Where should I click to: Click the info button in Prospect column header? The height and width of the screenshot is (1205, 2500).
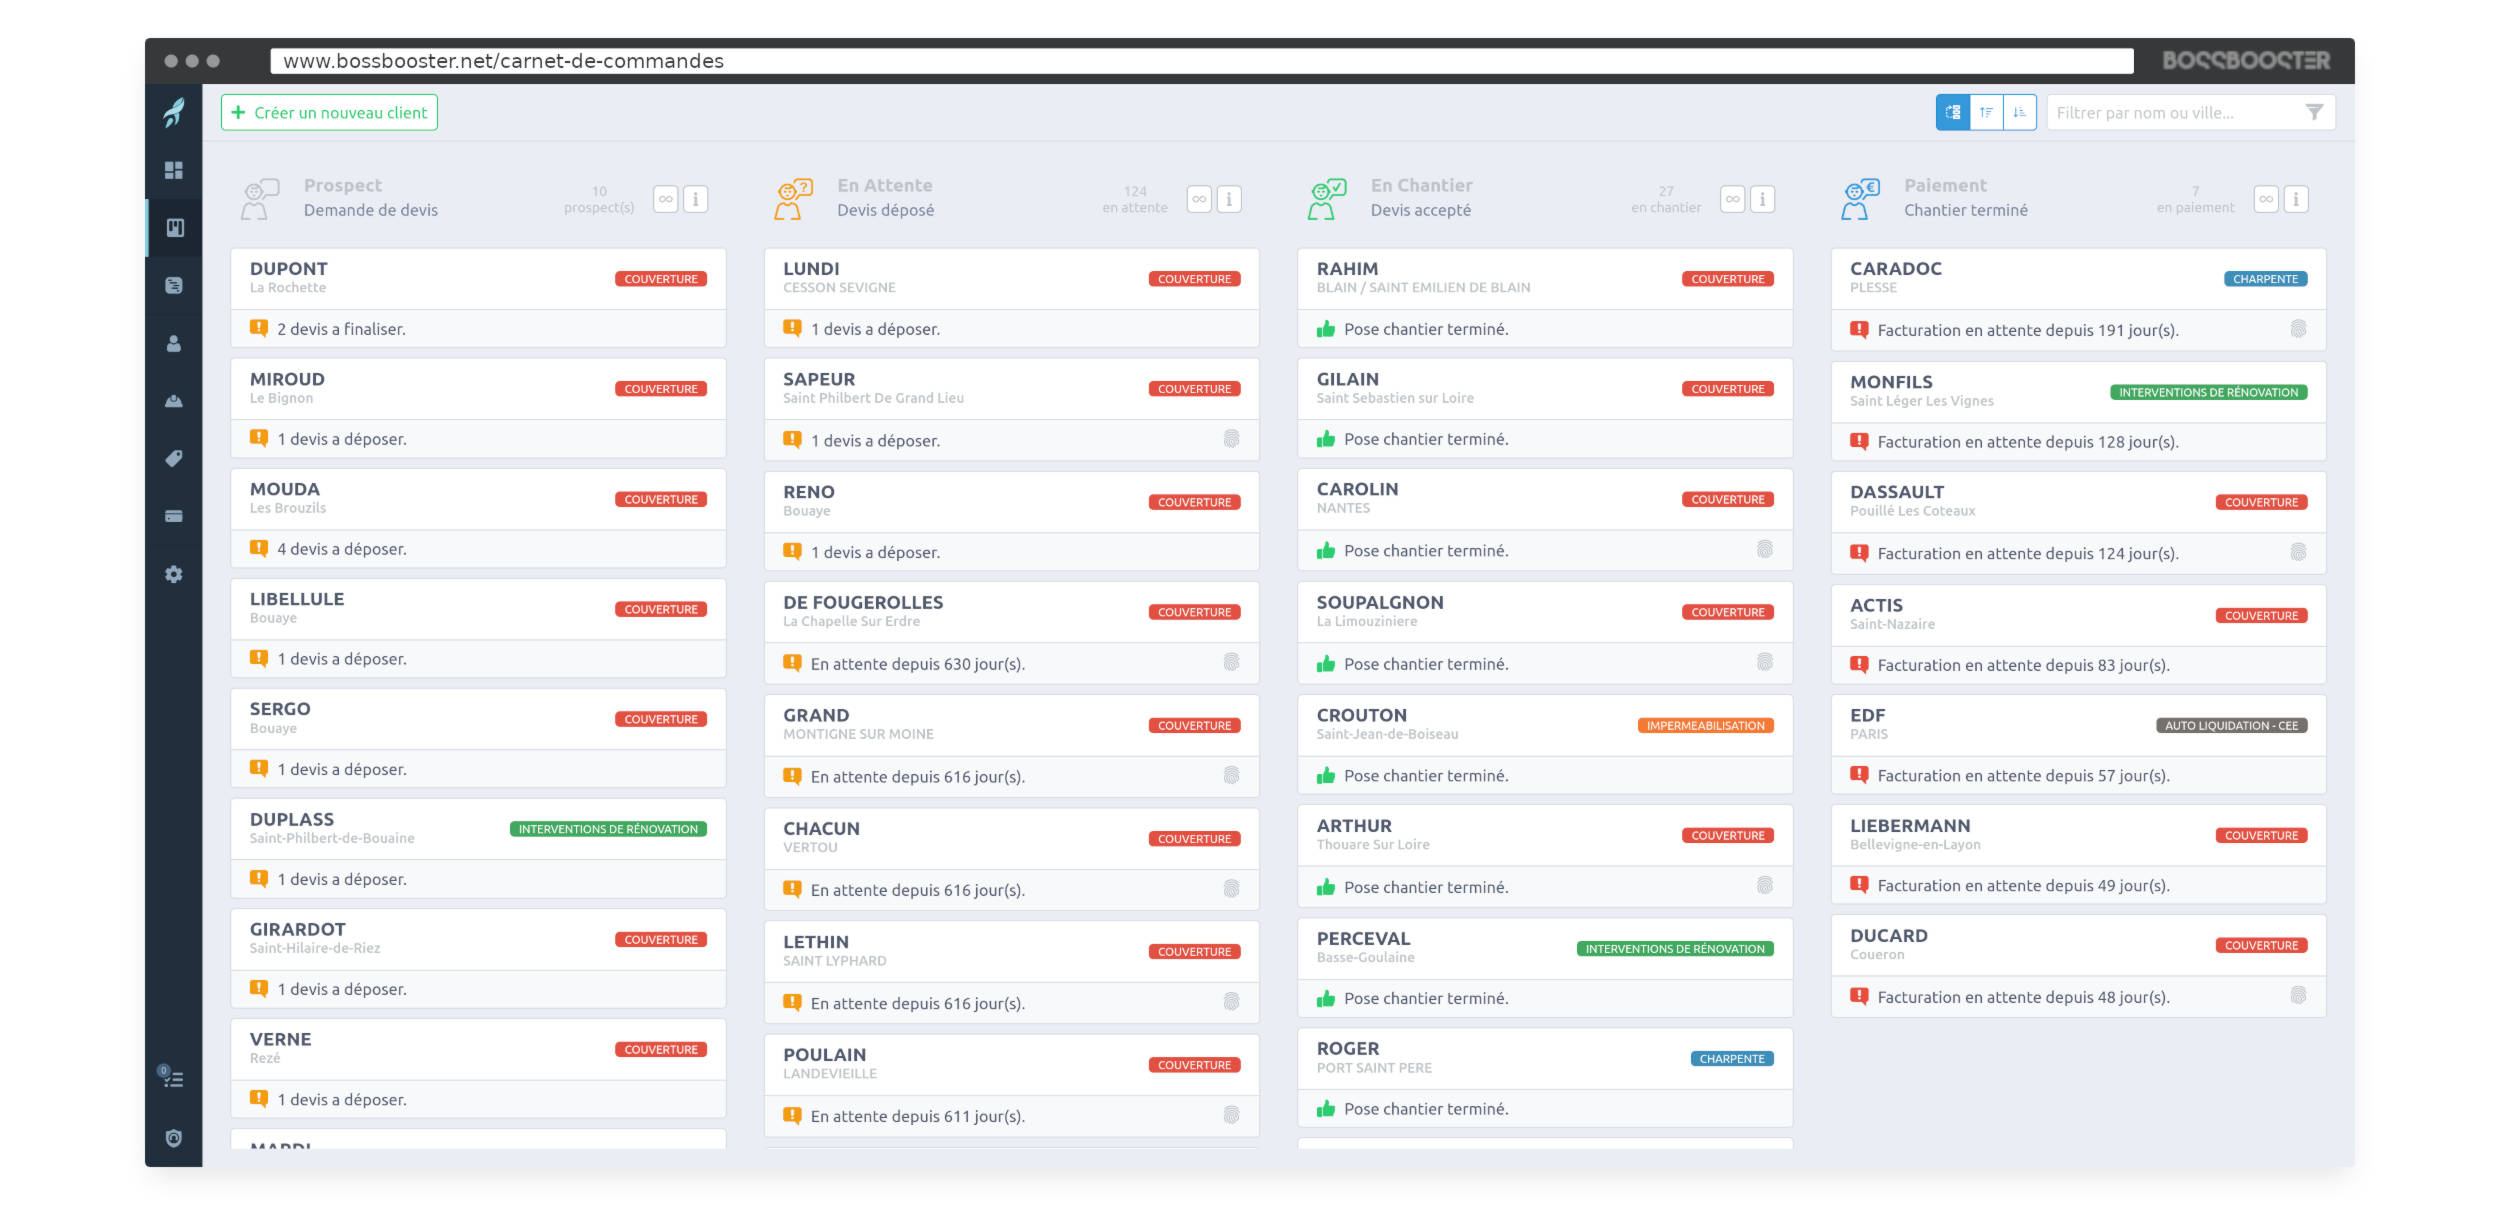[696, 199]
